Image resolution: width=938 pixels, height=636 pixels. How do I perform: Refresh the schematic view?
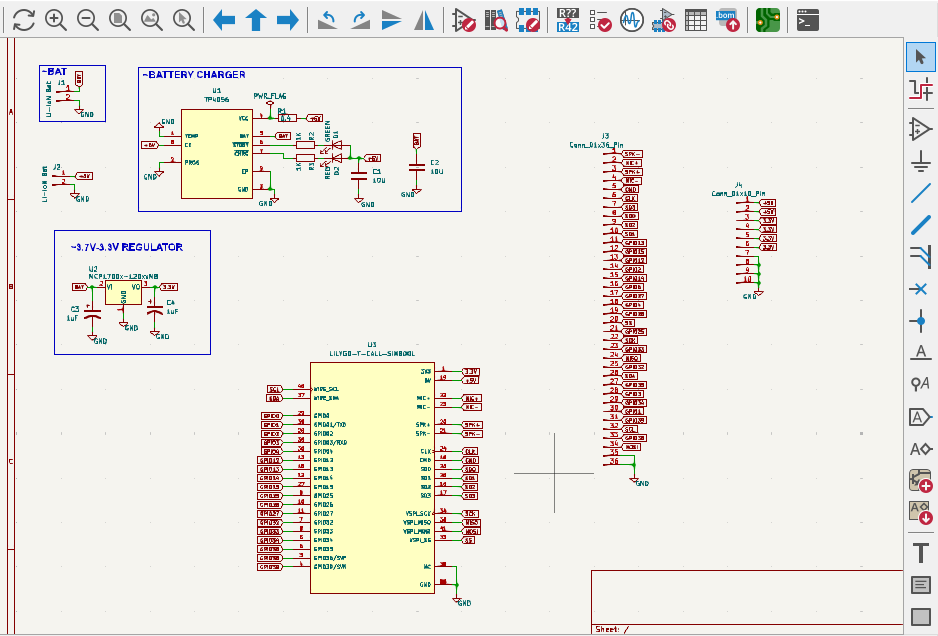point(24,19)
